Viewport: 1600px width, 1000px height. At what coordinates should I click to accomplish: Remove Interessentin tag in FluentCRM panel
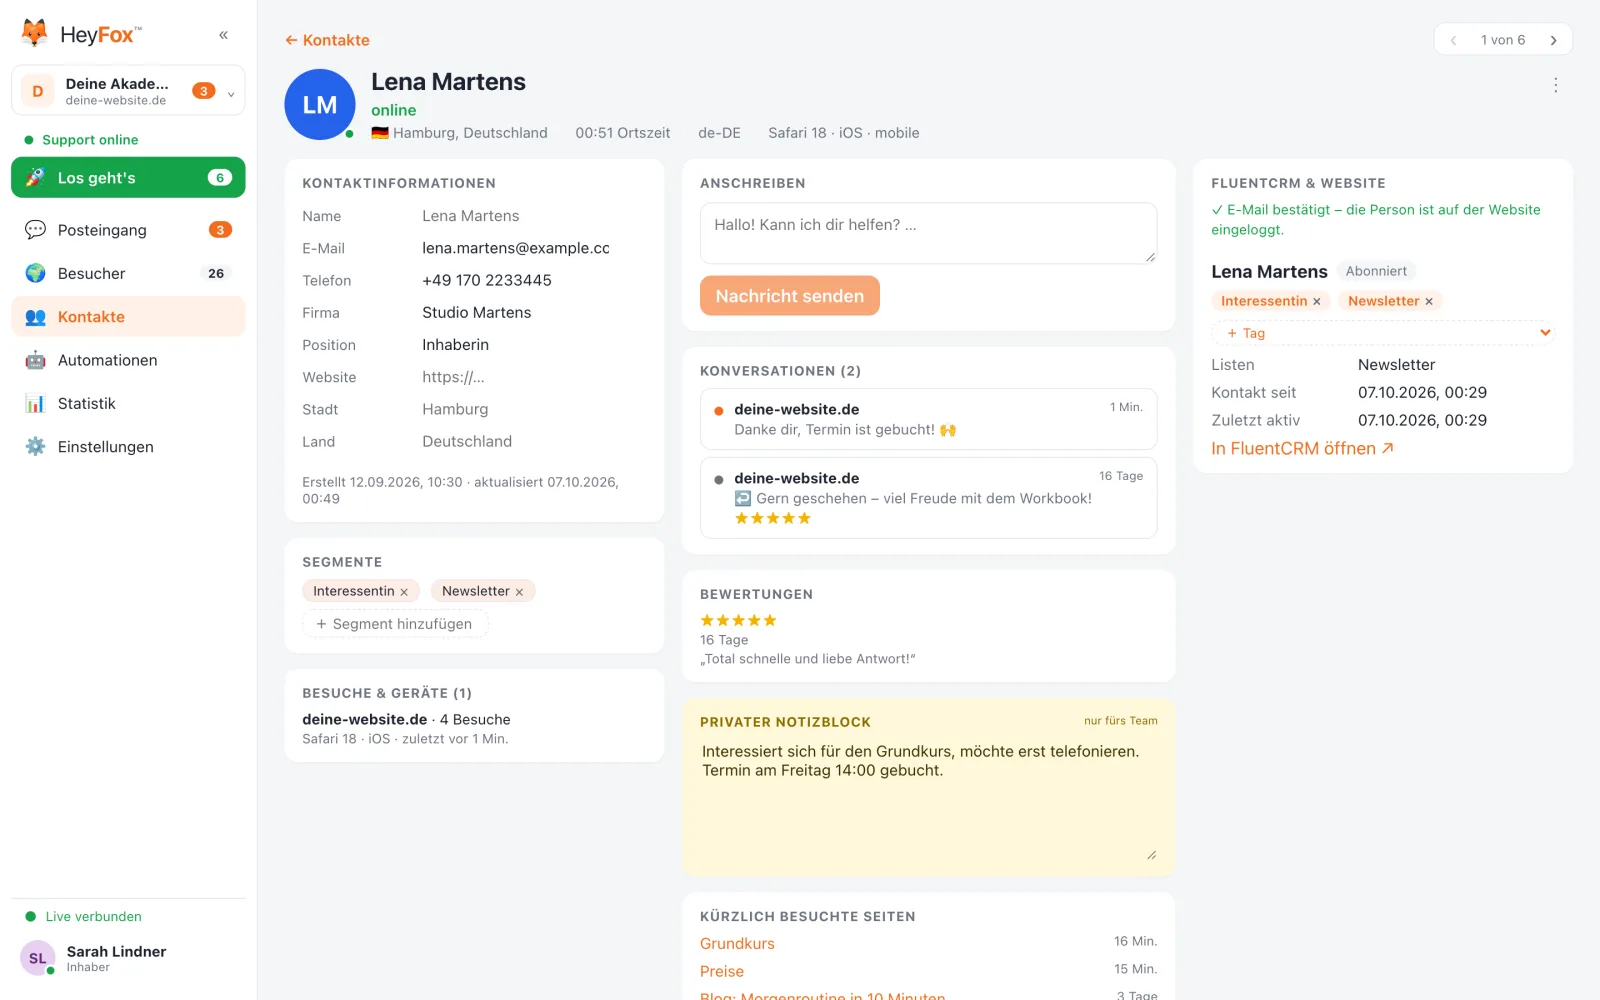(x=1317, y=301)
